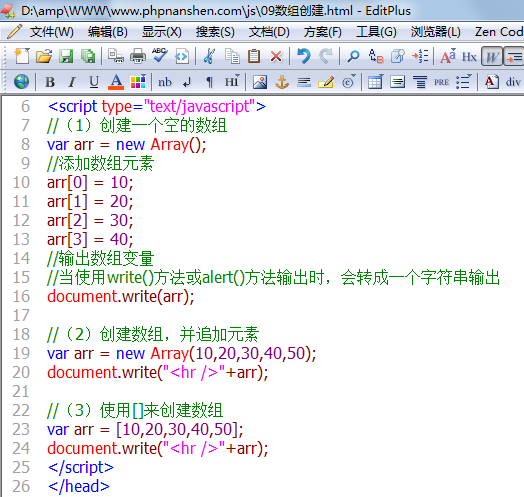
Task: Apply underline with the U icon
Action: [x=94, y=82]
